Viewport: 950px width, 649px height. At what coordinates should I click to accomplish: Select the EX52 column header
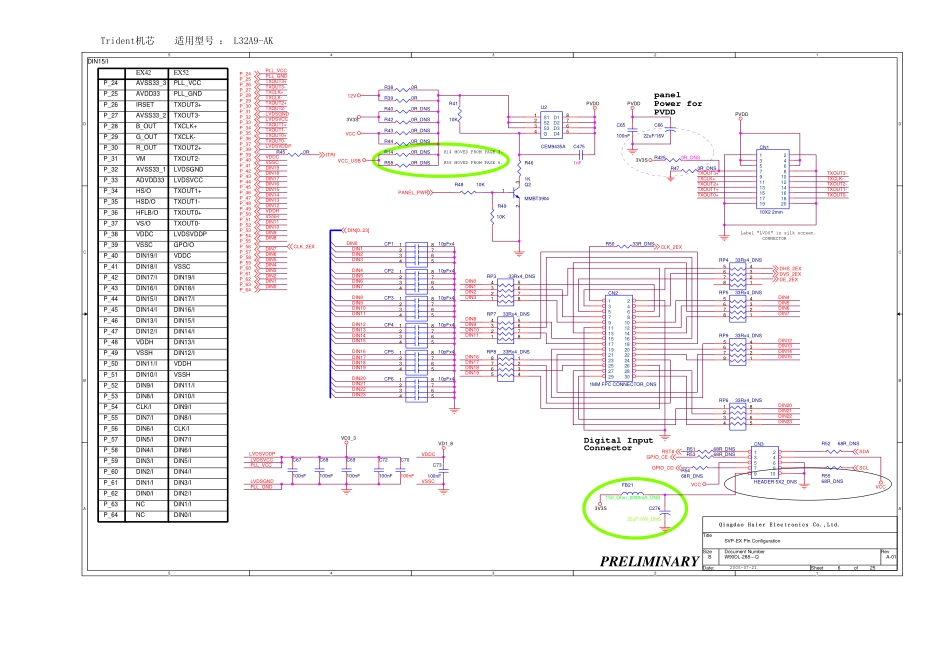[180, 73]
